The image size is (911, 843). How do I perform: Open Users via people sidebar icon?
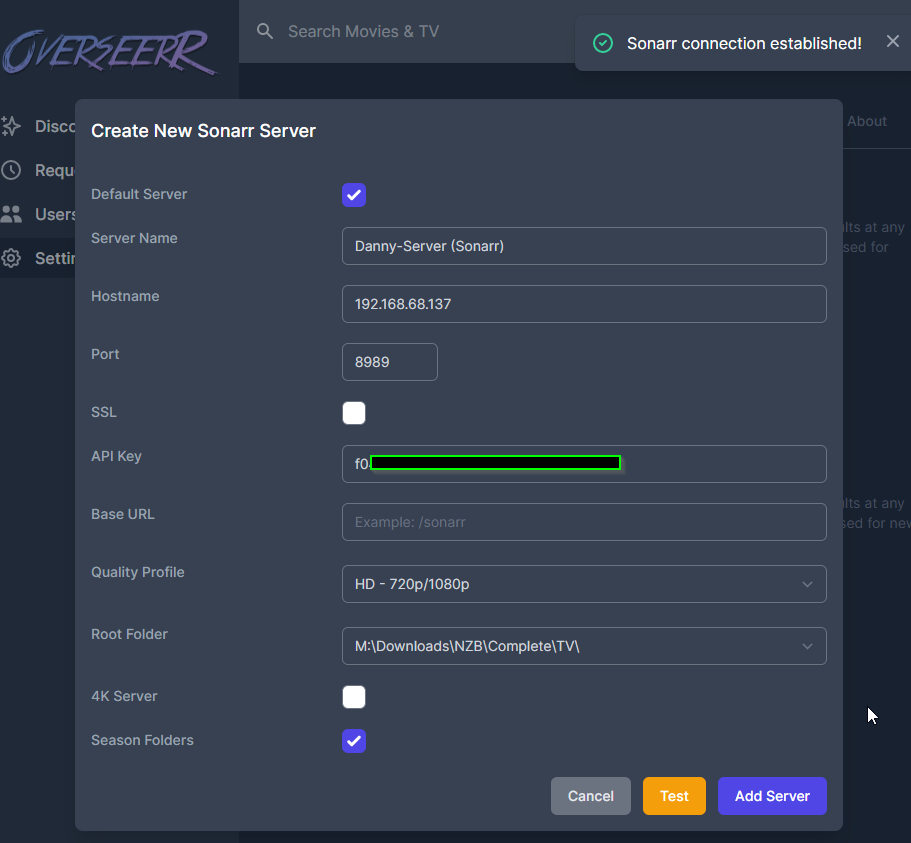11,214
